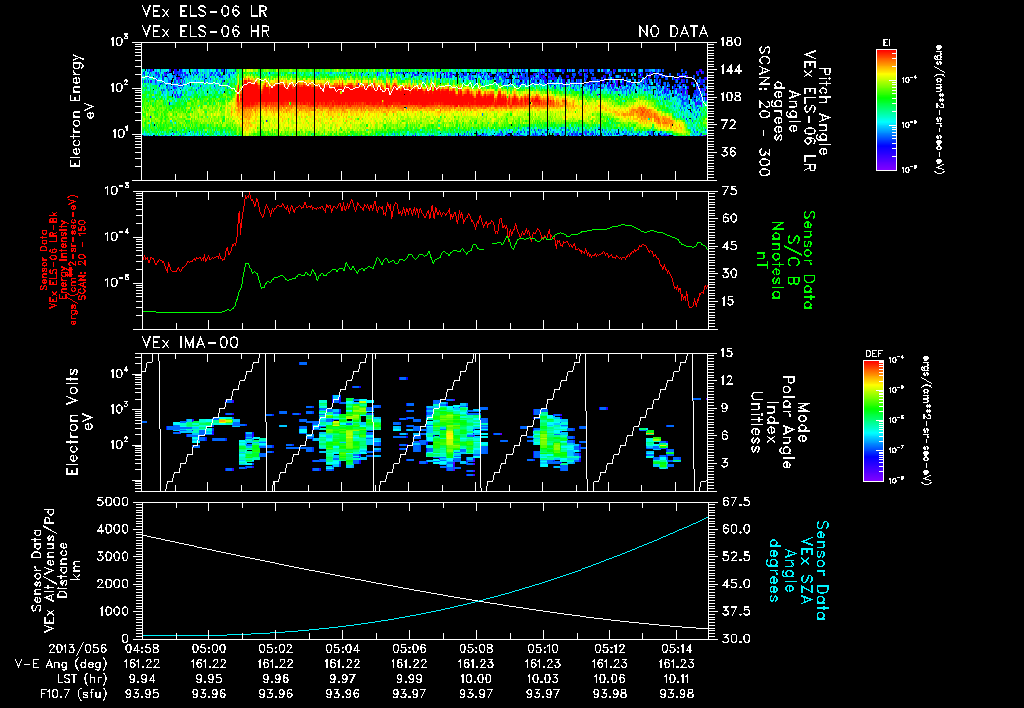Click the '15' polar index axis tick
Image resolution: width=1024 pixels, height=708 pixels.
727,353
